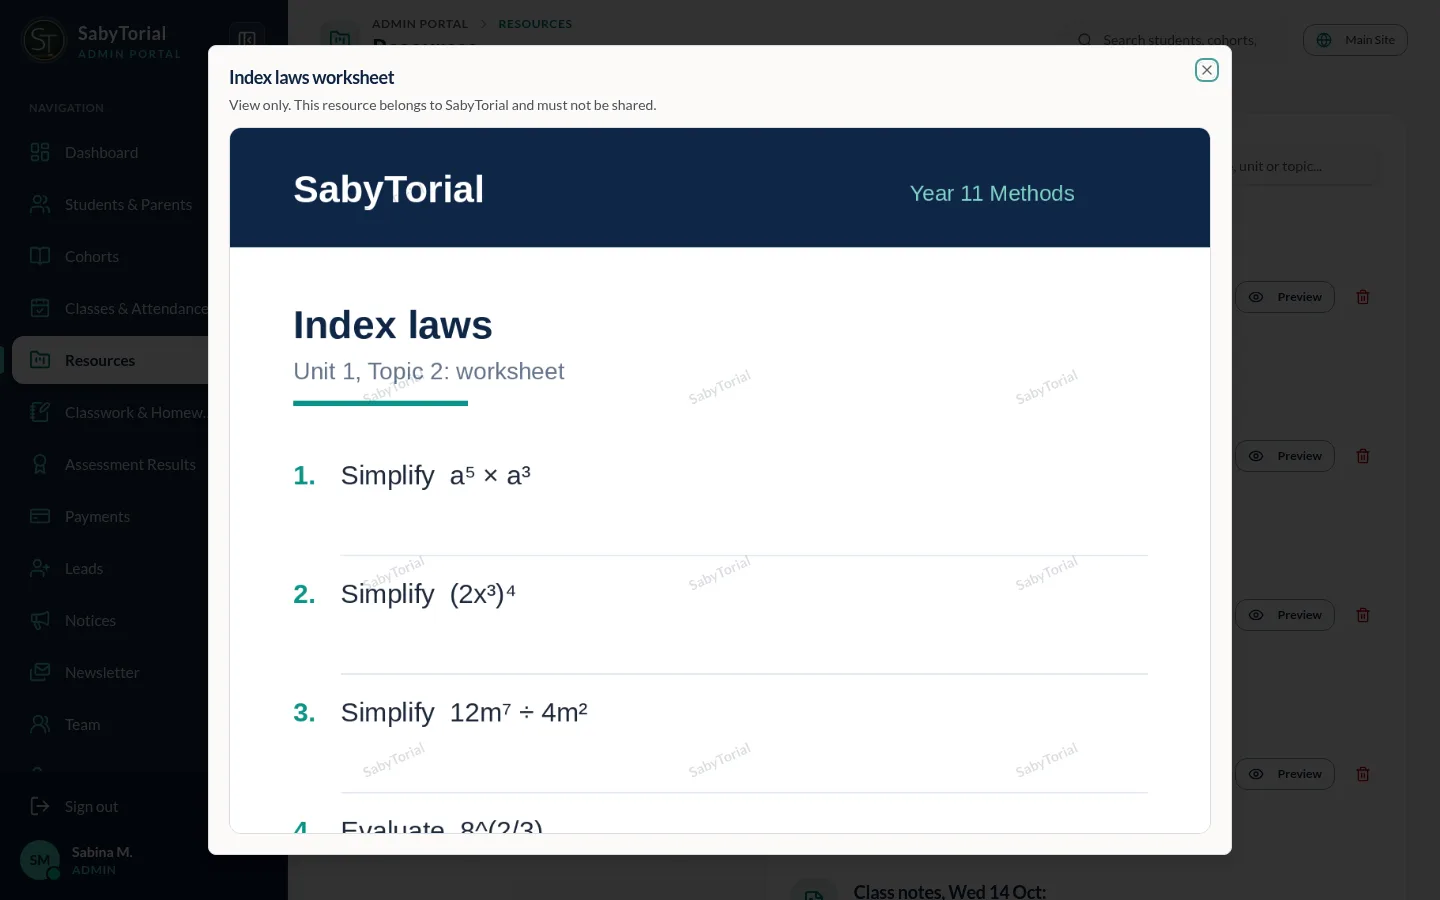This screenshot has height=900, width=1440.
Task: Click question 1 'Simplify a⁵ × a³'
Action: click(x=436, y=476)
